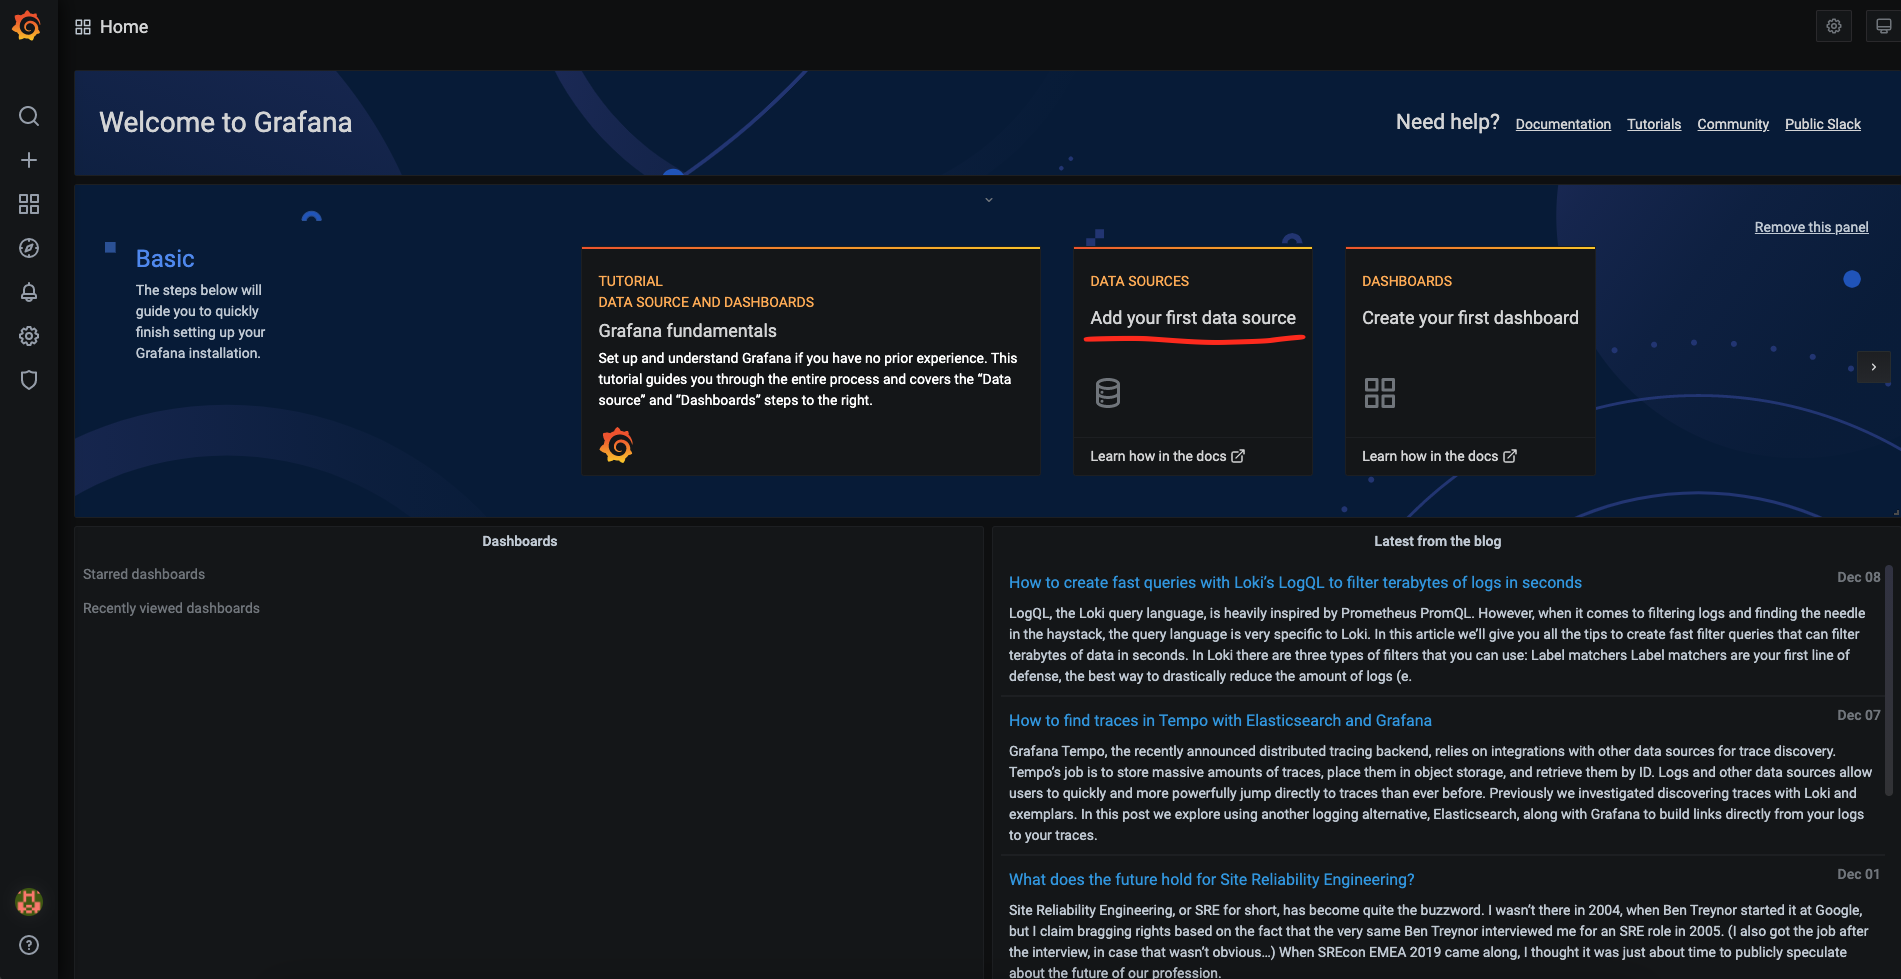Open the Loki LogQL fast queries blog post

click(x=1295, y=582)
